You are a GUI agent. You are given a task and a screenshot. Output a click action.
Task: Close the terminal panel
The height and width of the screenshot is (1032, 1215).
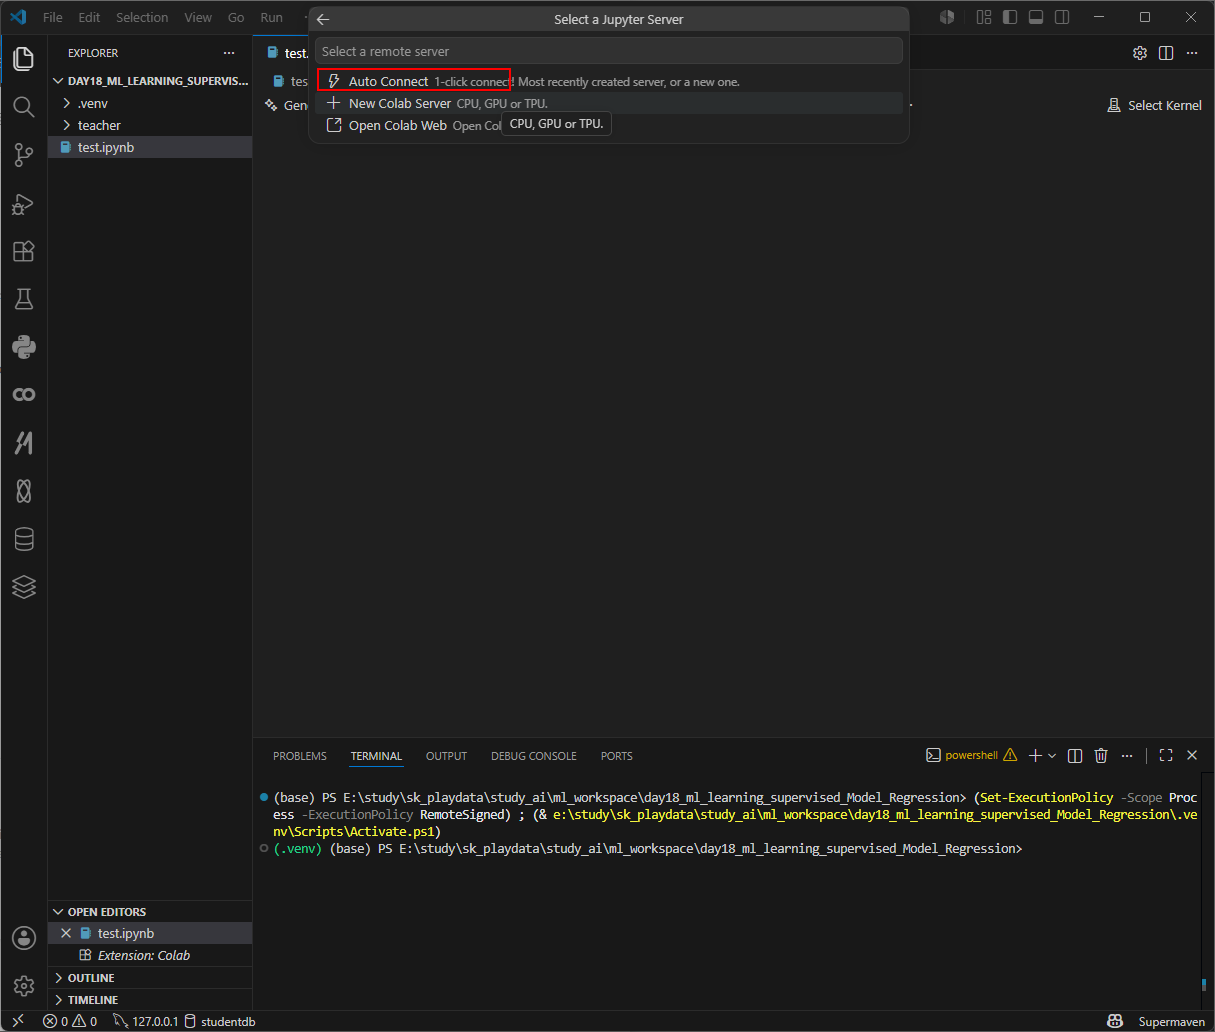(1192, 755)
